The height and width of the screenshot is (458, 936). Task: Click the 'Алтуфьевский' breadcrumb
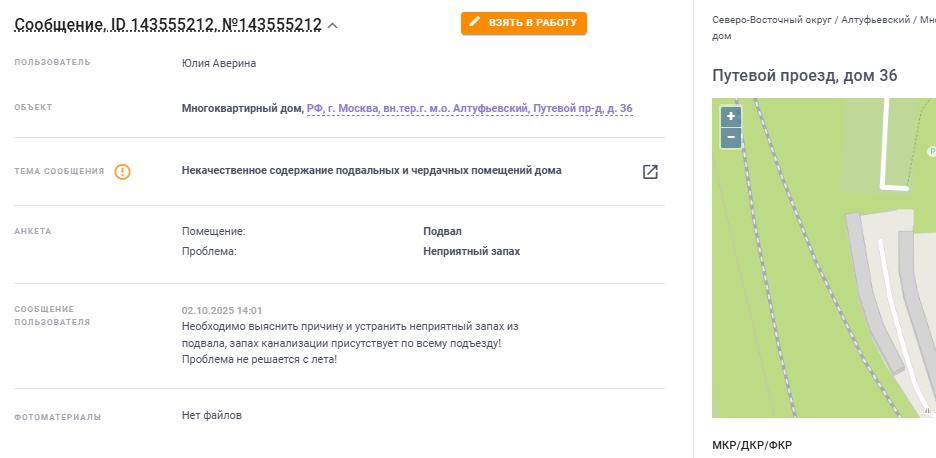(877, 20)
